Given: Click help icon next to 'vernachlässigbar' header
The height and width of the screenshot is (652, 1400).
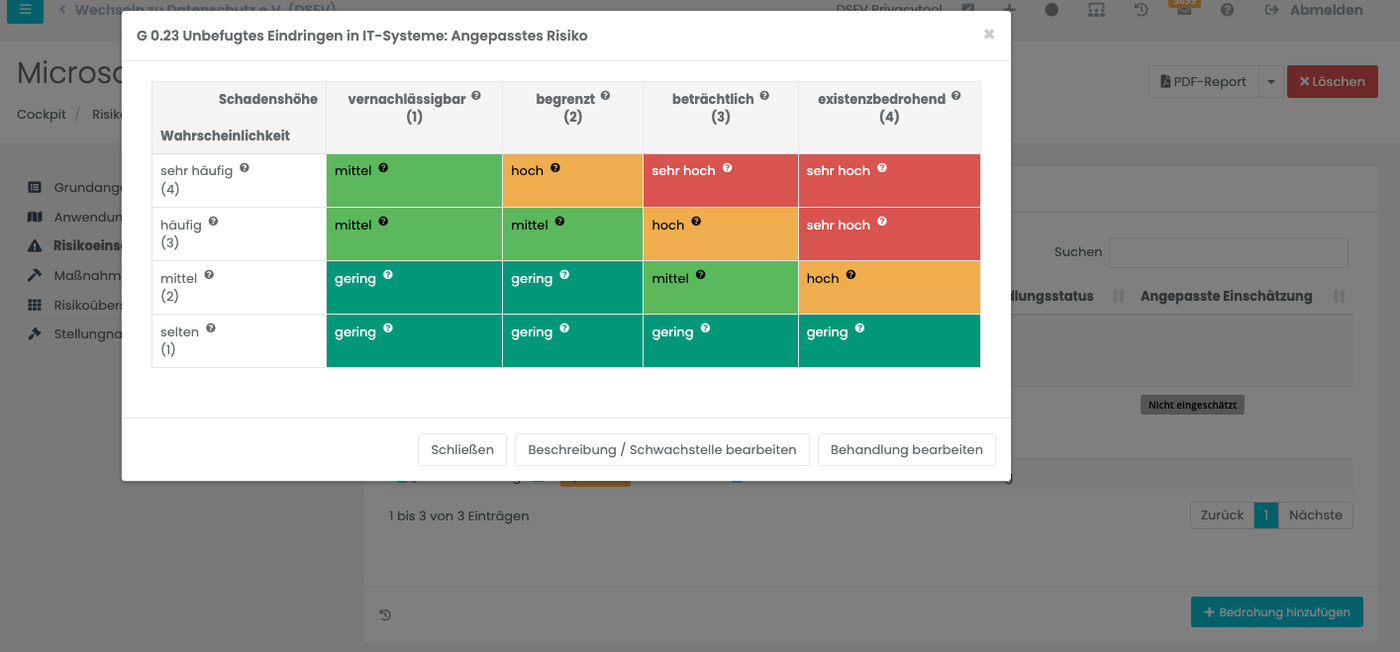Looking at the screenshot, I should 476,96.
